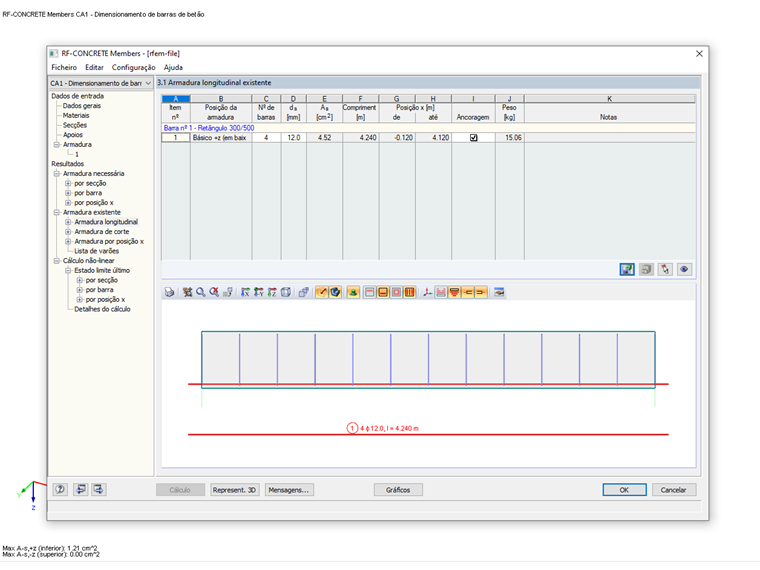Open the Configuração menu
The width and height of the screenshot is (760, 570).
(133, 67)
